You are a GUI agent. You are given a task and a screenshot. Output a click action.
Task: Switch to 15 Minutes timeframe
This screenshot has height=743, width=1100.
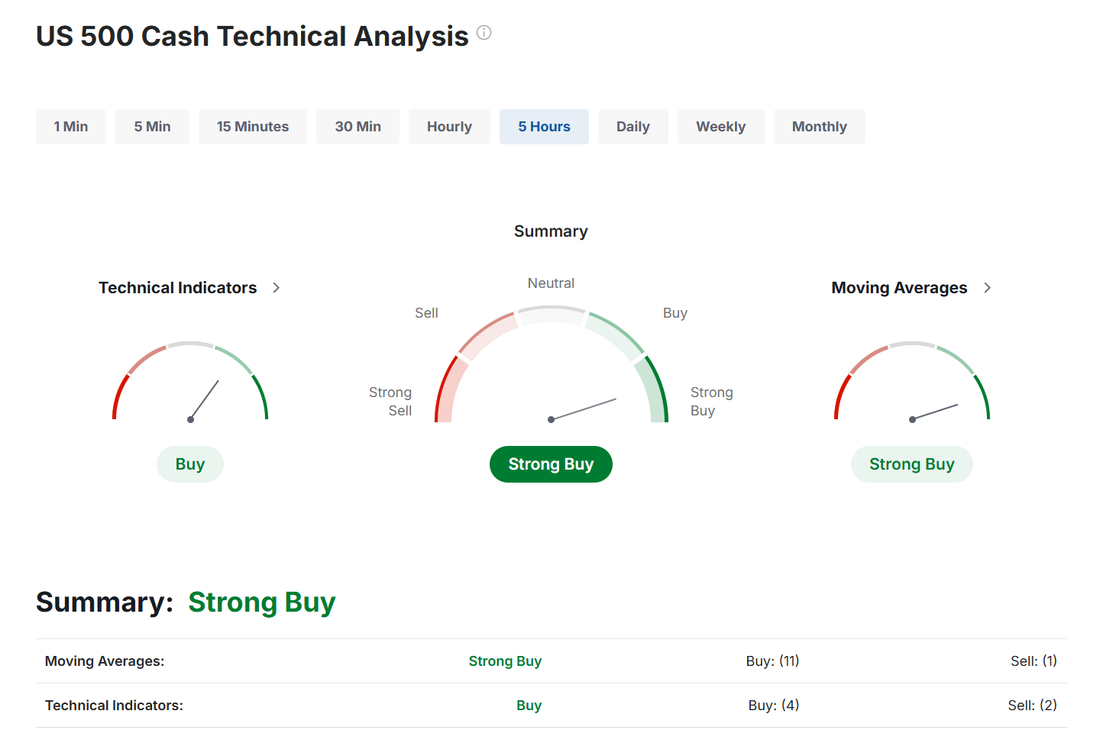coord(253,126)
